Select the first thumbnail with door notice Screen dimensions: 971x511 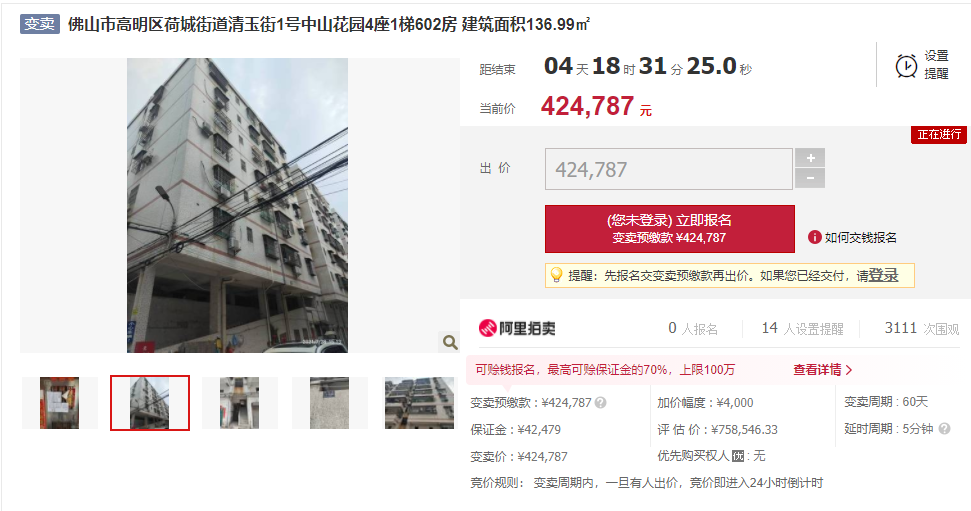pos(59,403)
